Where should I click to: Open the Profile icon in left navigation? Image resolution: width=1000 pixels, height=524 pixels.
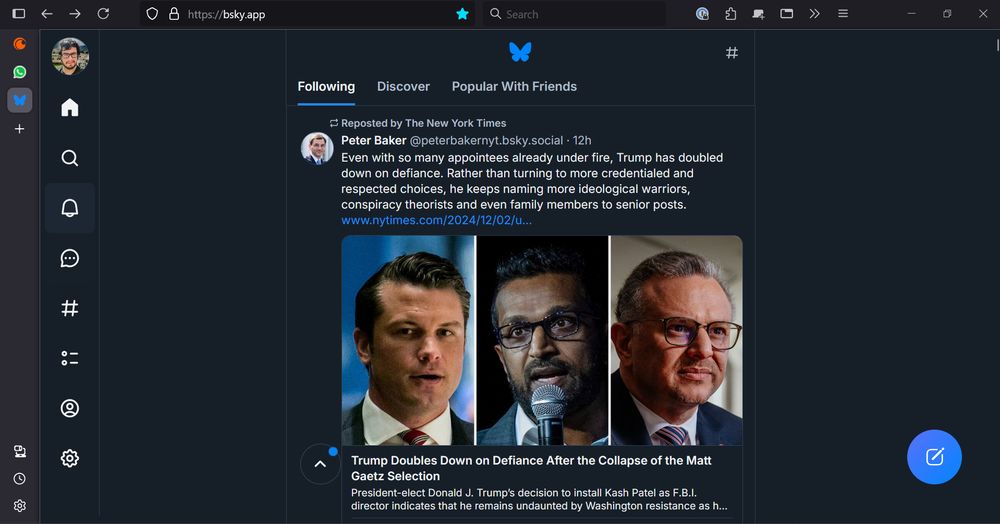click(x=70, y=408)
